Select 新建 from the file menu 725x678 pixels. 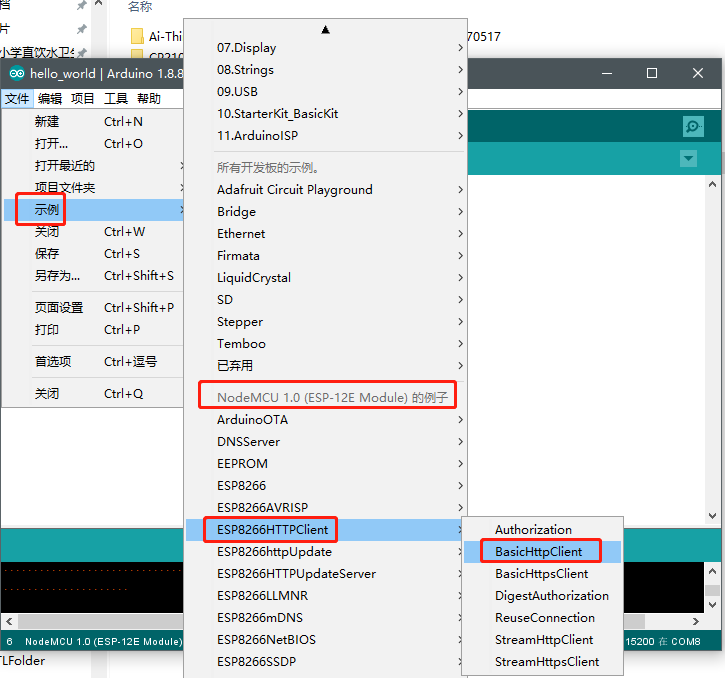(x=93, y=122)
